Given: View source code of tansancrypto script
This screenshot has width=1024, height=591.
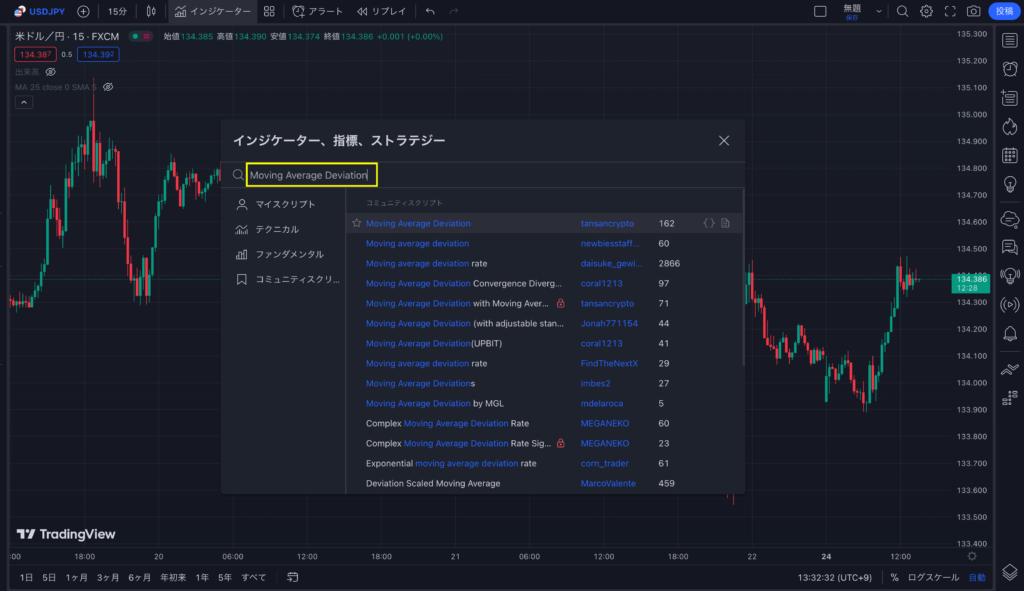Looking at the screenshot, I should tap(709, 223).
